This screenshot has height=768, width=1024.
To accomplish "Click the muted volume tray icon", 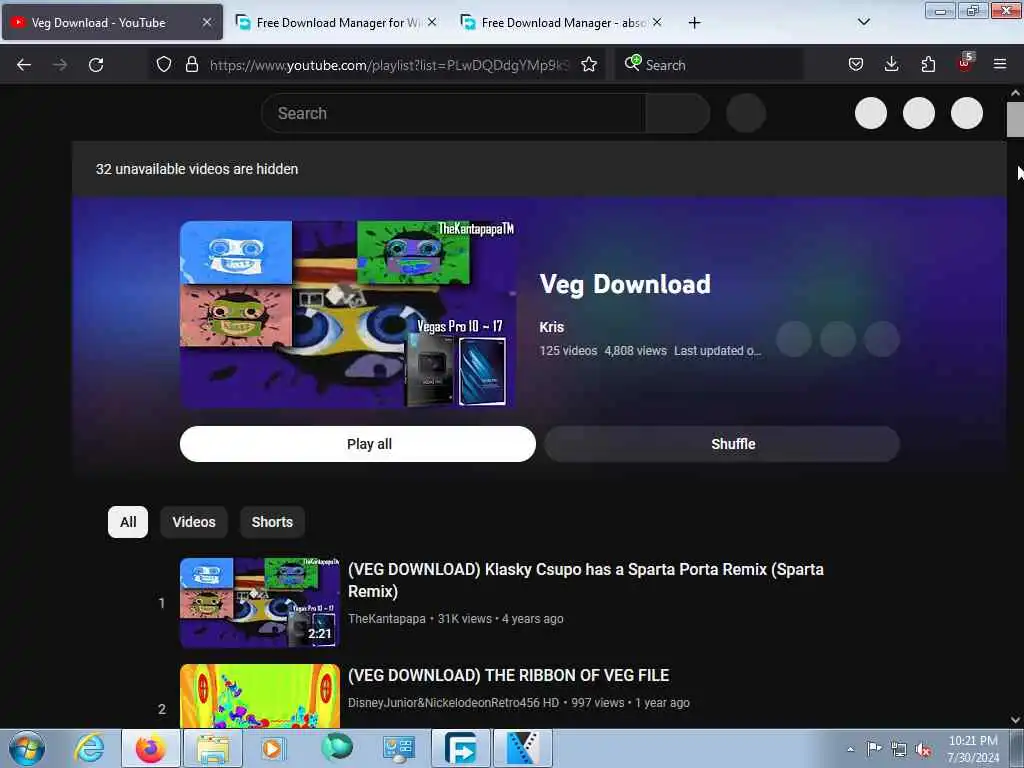I will (x=923, y=750).
